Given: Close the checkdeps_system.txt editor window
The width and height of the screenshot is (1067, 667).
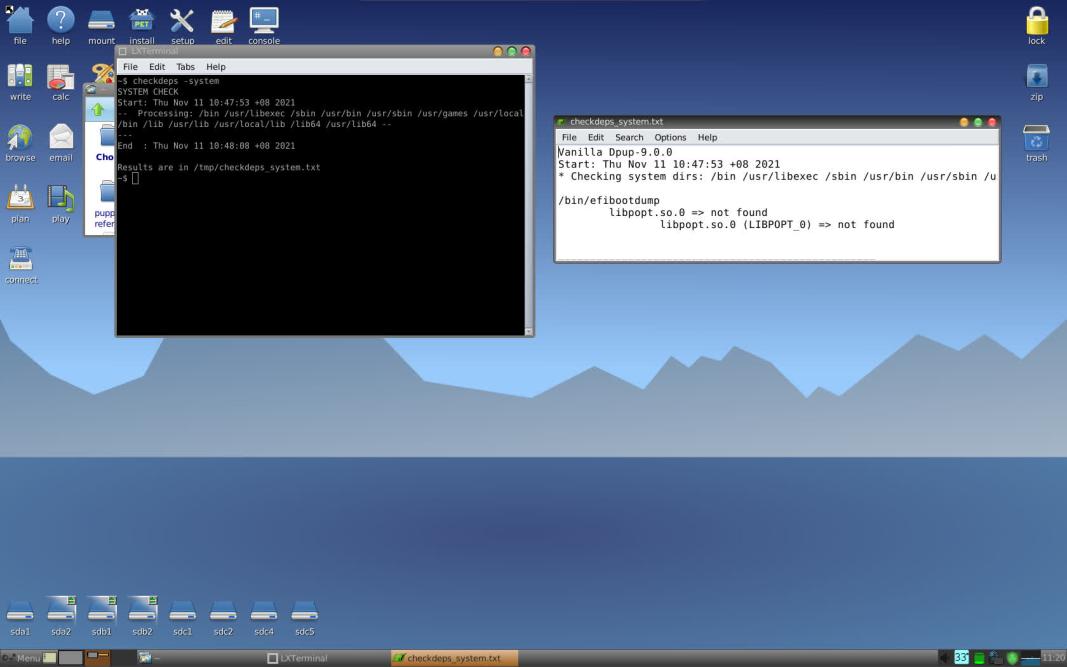Looking at the screenshot, I should coord(992,122).
